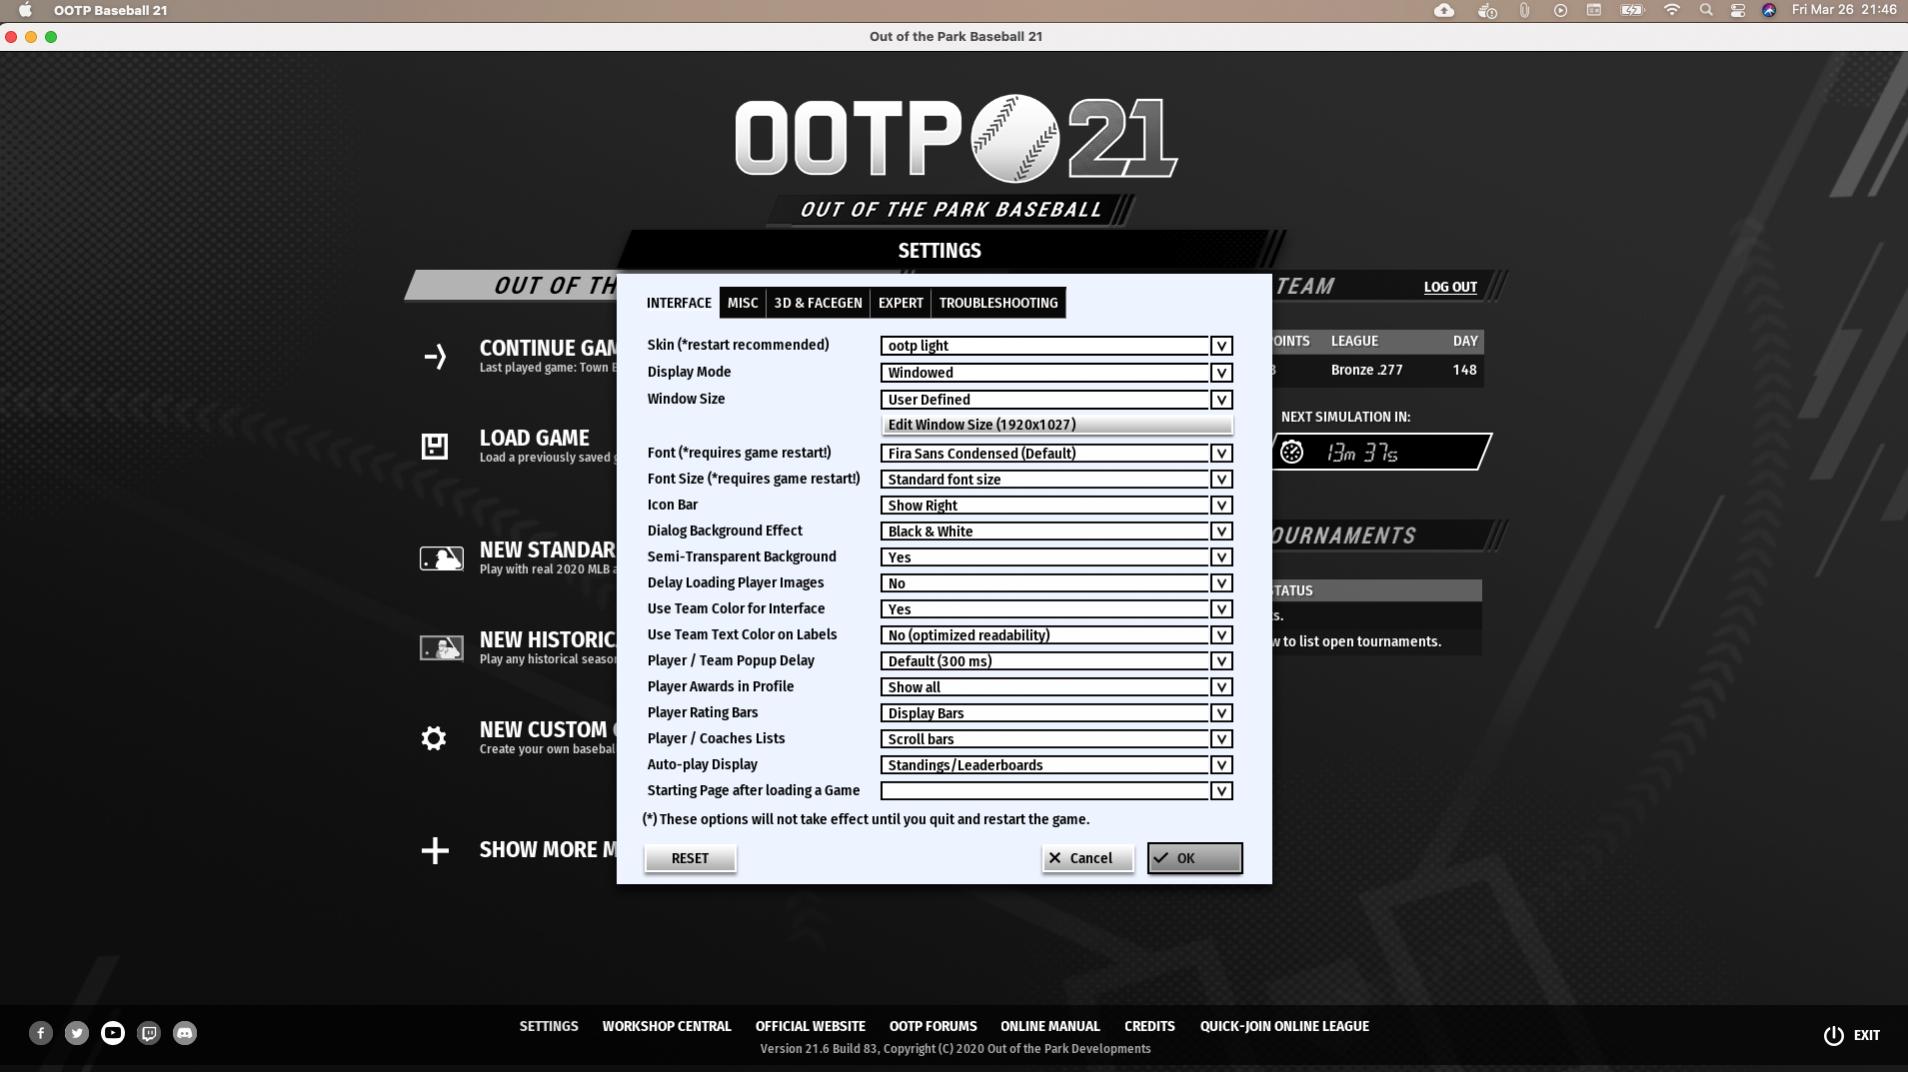Open the Facebook page icon

point(41,1033)
